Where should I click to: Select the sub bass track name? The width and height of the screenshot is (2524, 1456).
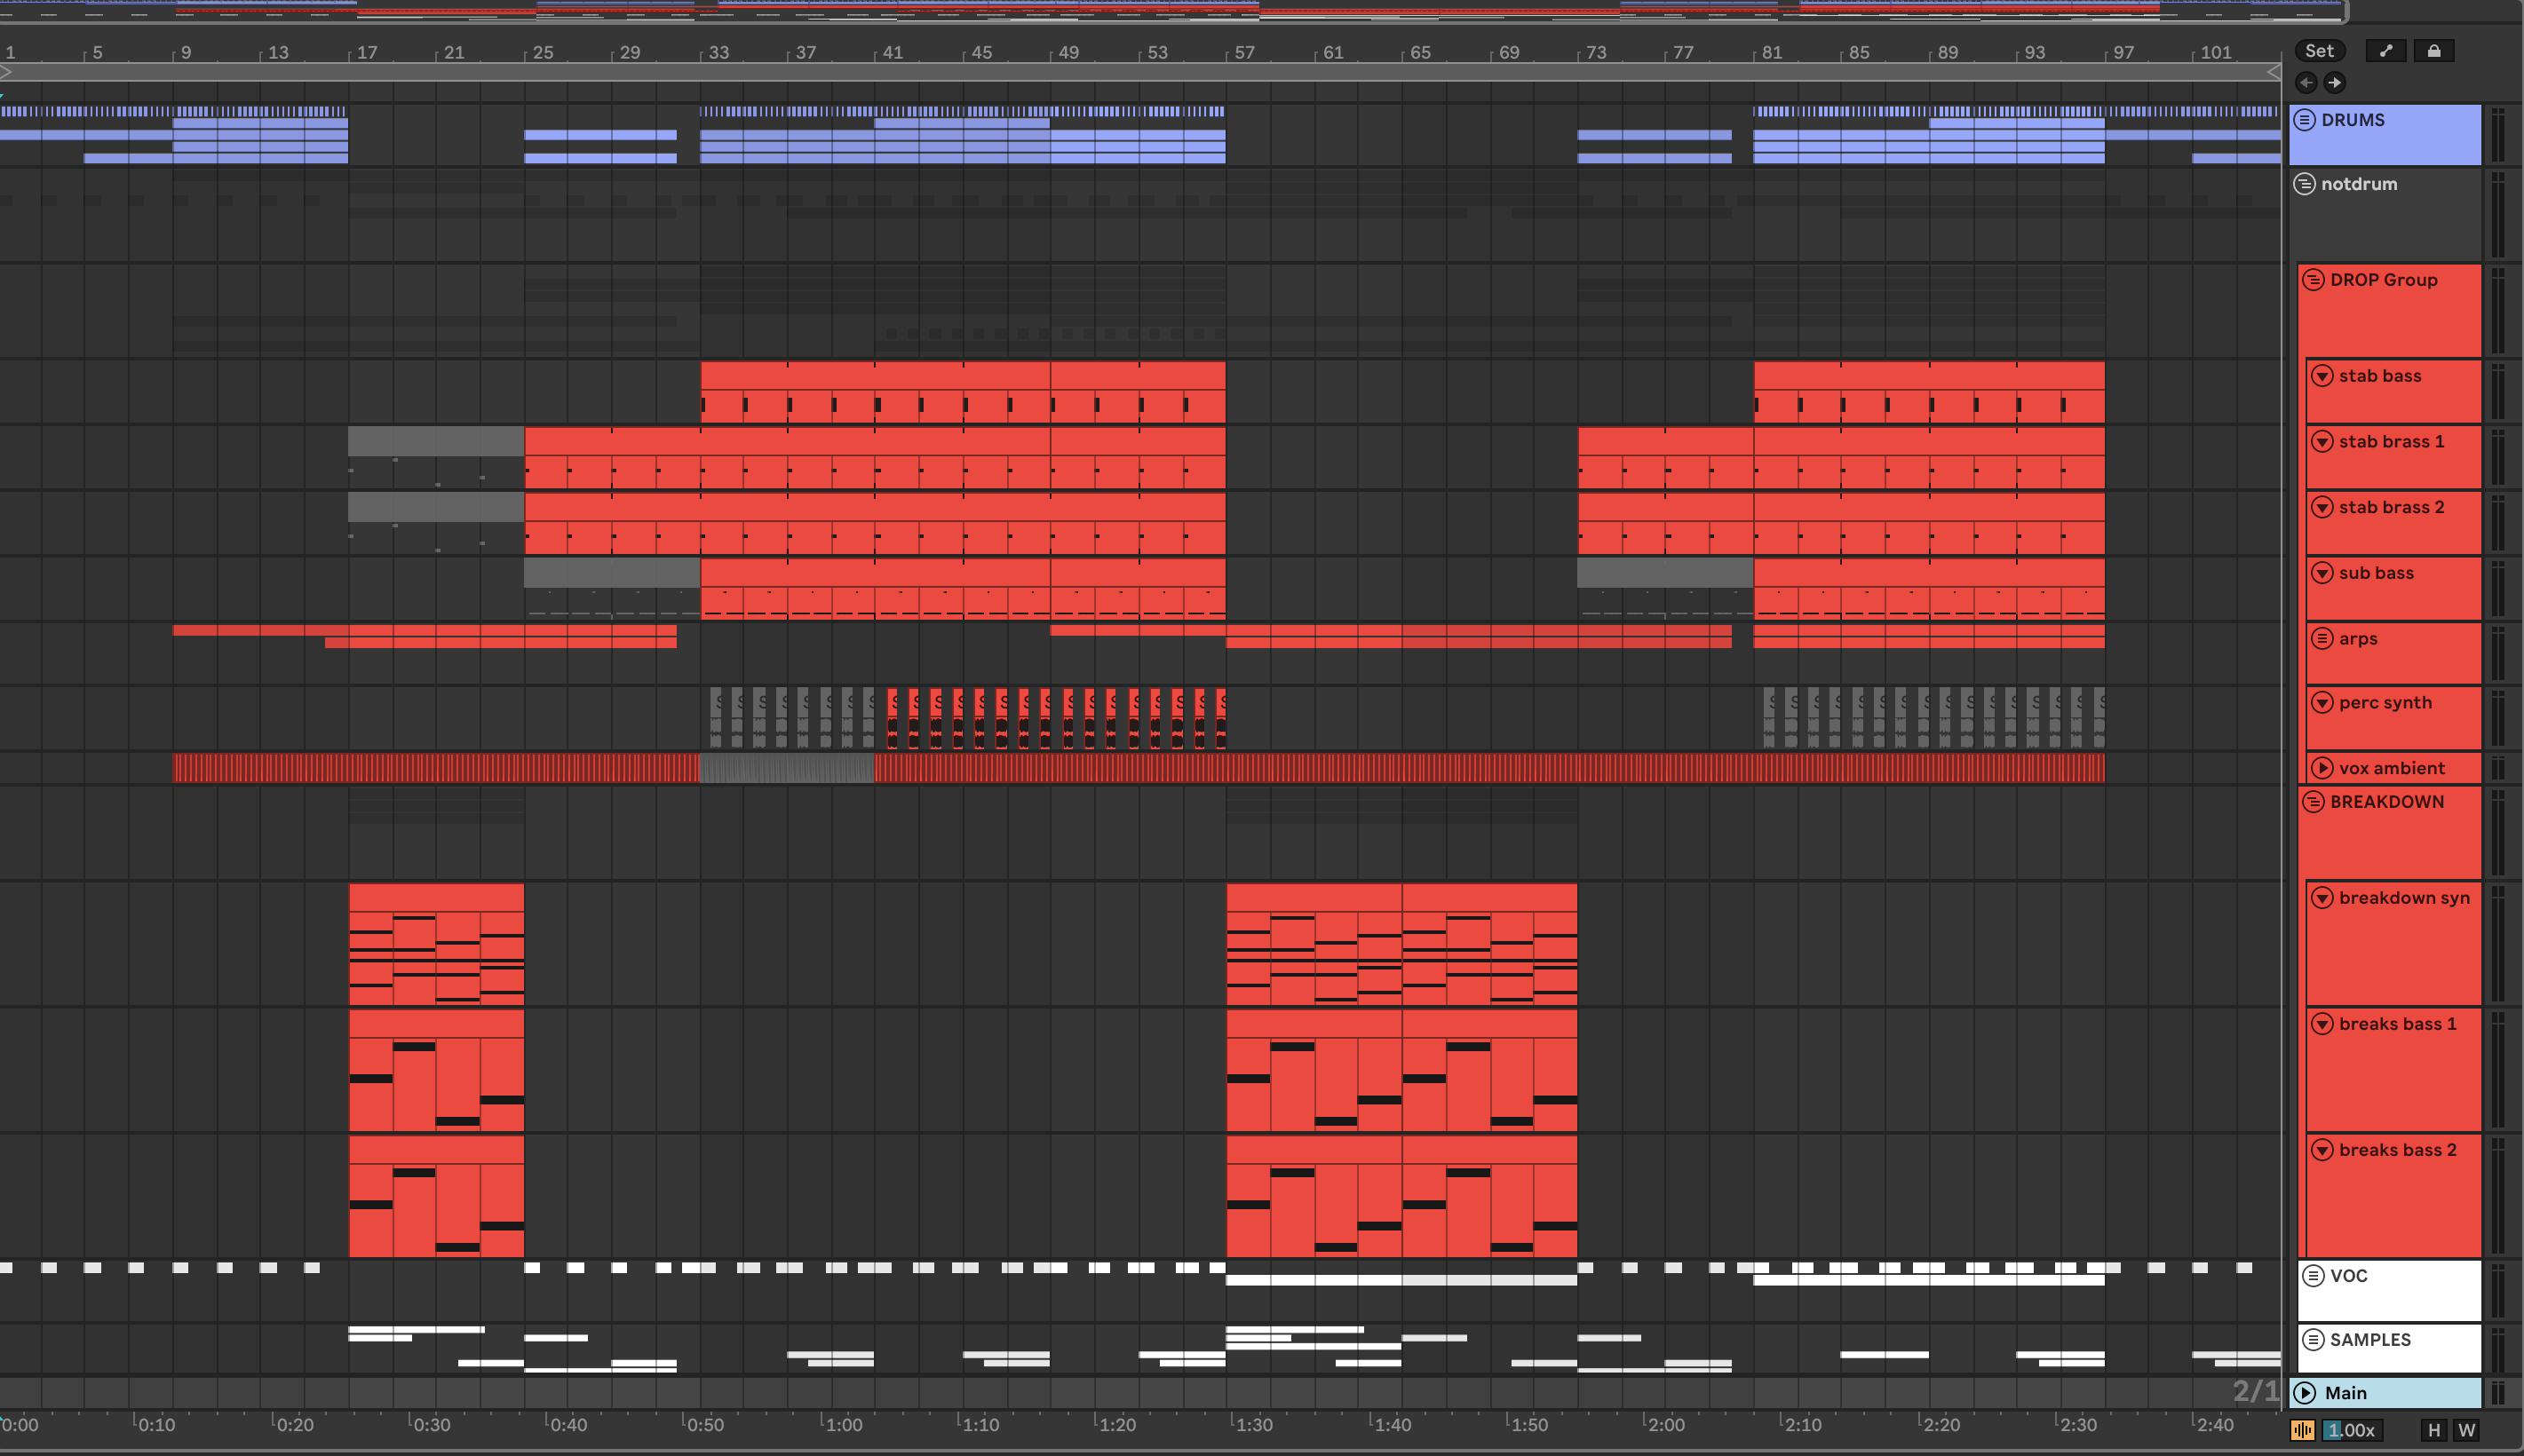pos(2376,573)
